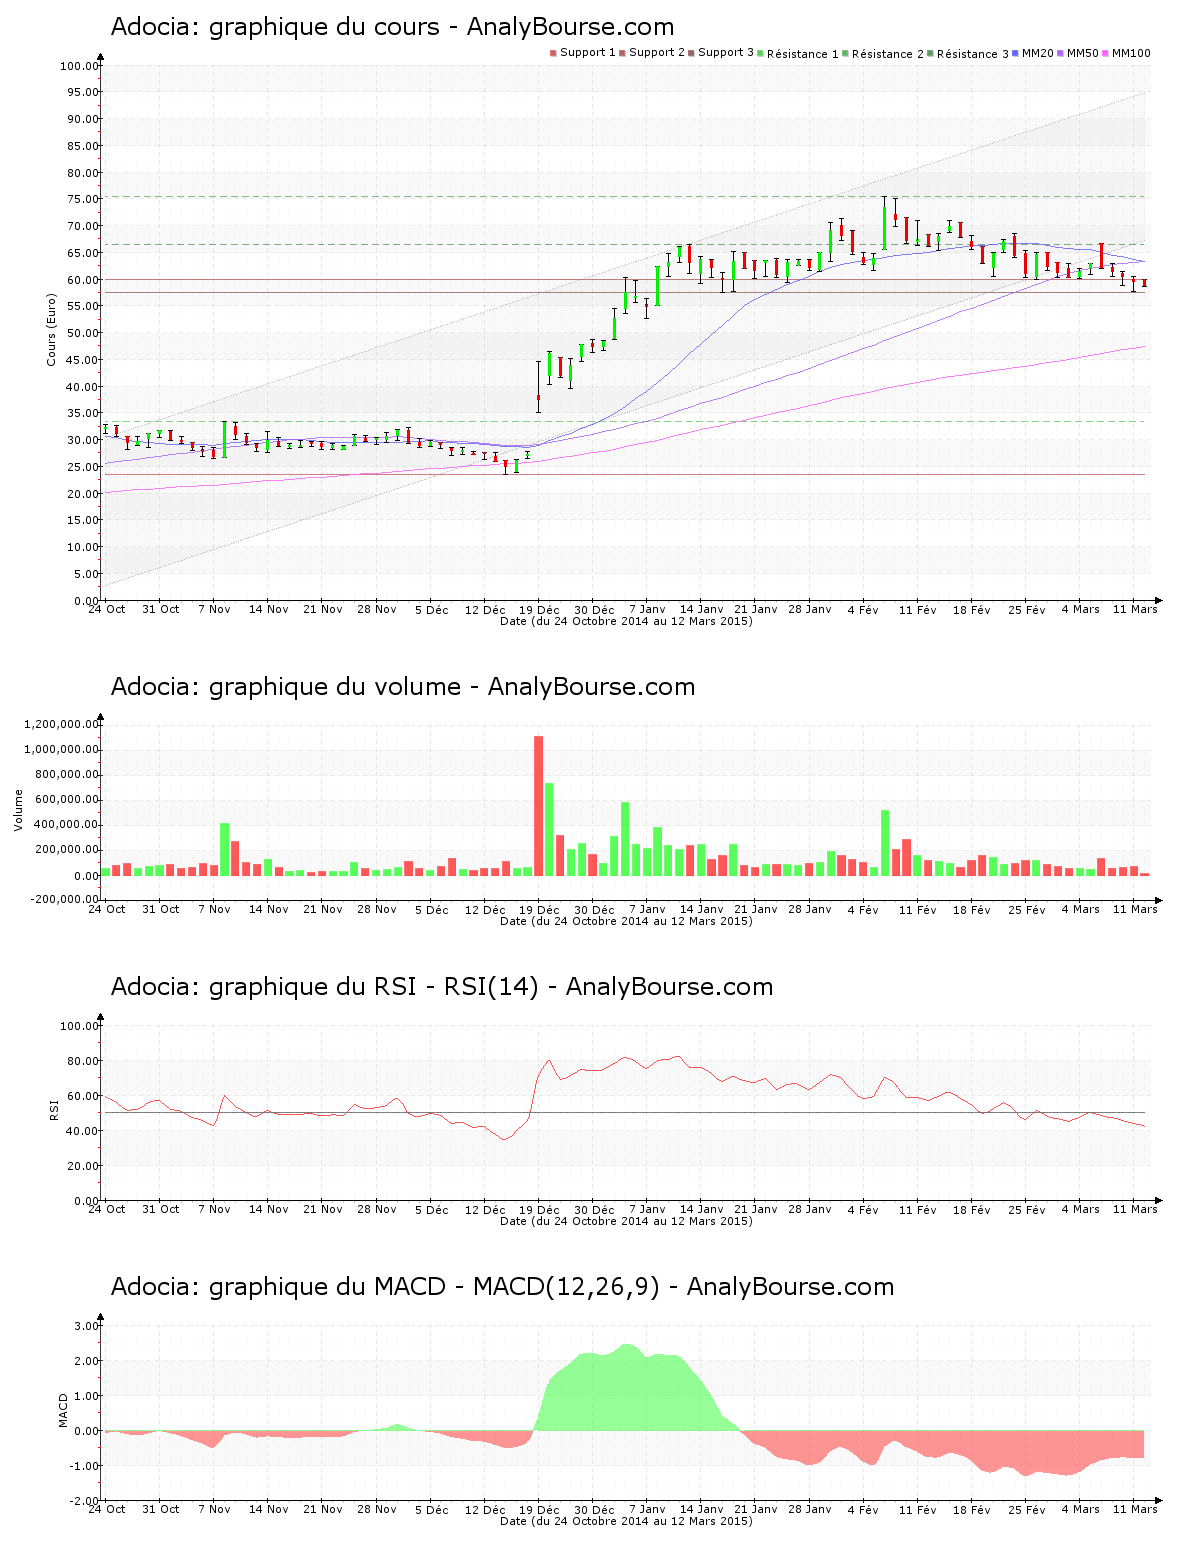Image resolution: width=1200 pixels, height=1550 pixels.
Task: Click the "11 Mars" date on price chart
Action: [1134, 609]
